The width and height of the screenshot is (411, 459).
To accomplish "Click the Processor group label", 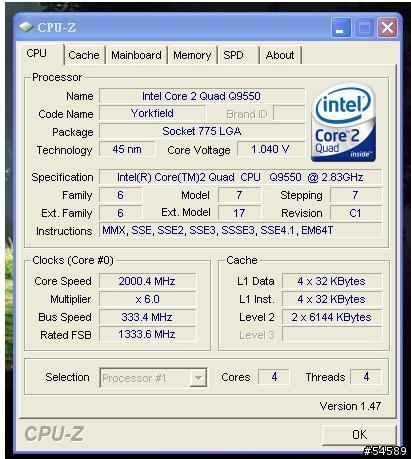I will [57, 77].
